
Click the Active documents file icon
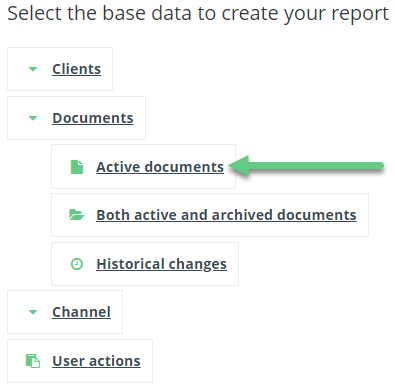77,167
